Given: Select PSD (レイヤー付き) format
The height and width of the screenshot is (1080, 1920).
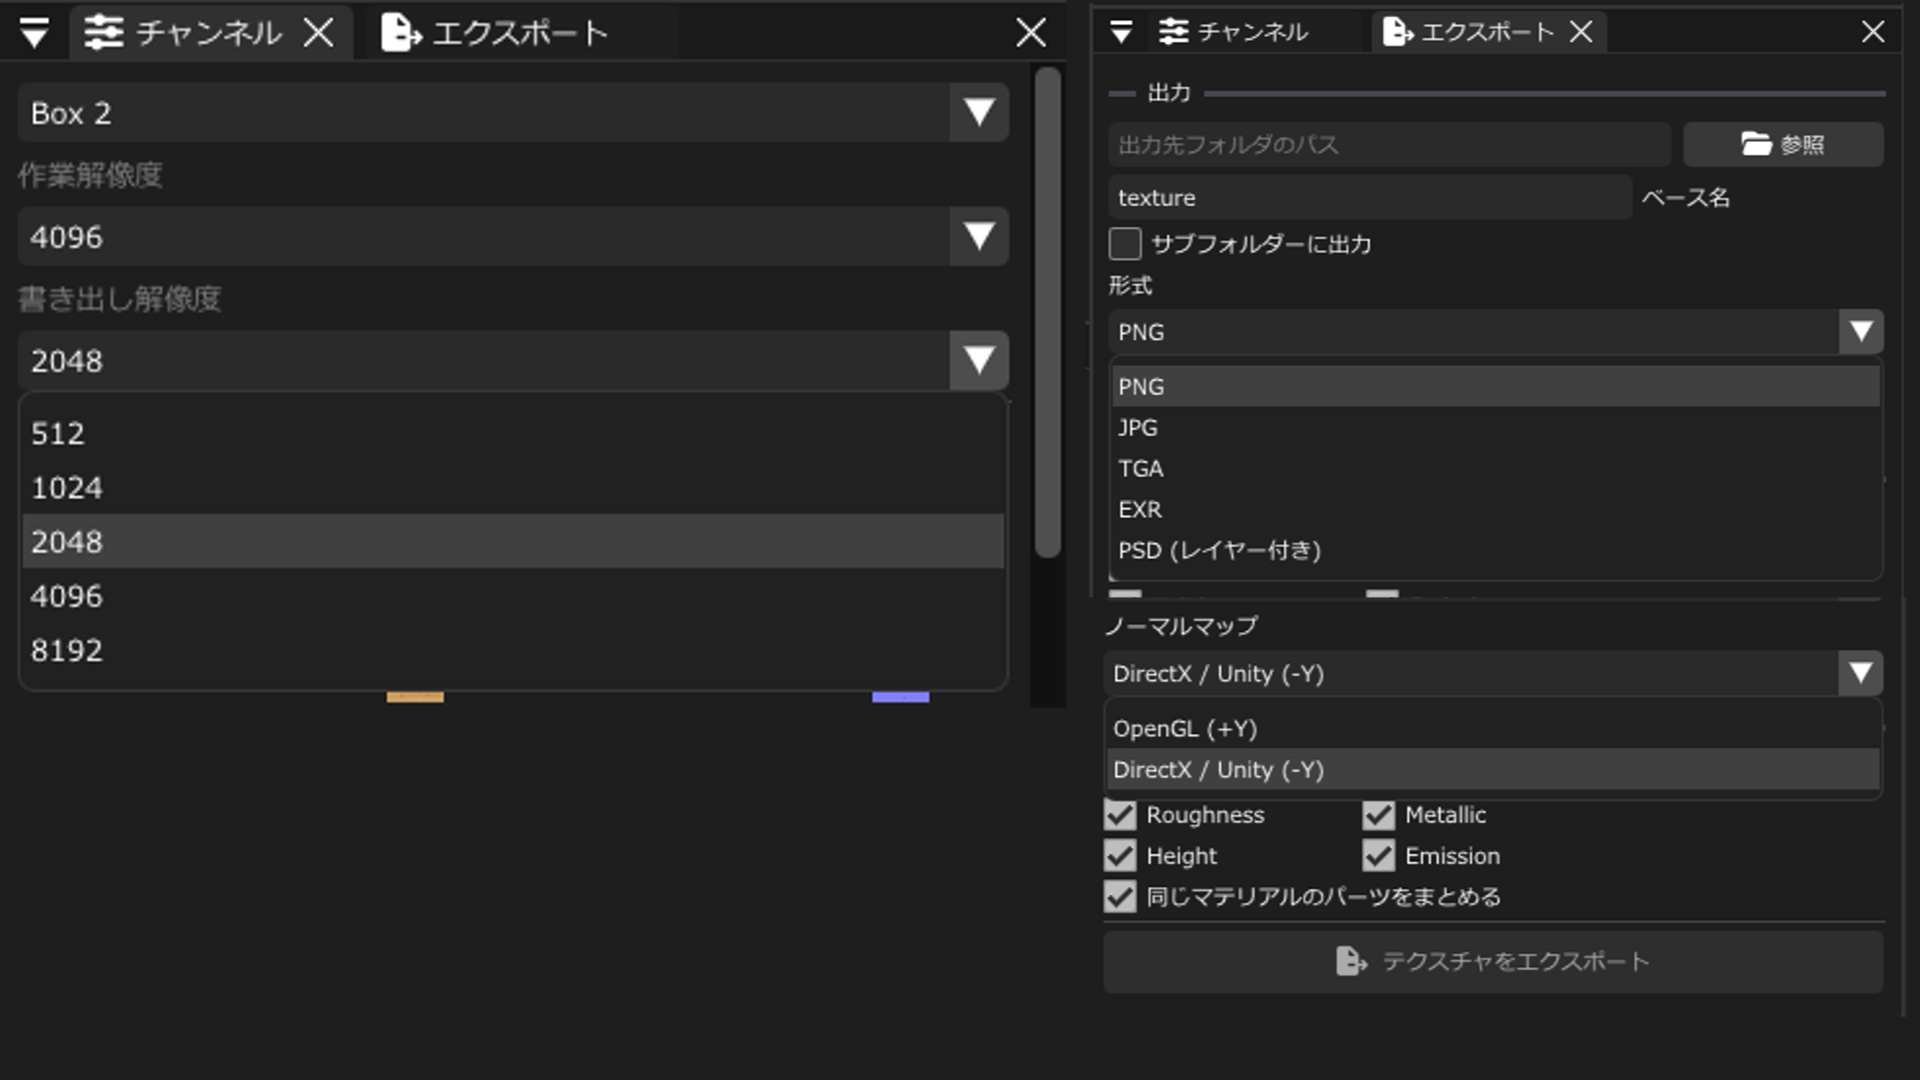Looking at the screenshot, I should 1496,550.
